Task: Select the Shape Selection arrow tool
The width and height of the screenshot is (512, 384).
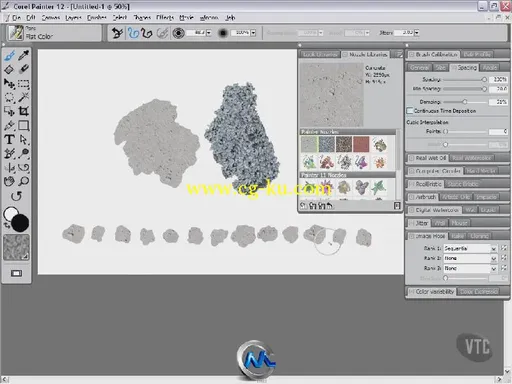Action: point(23,139)
